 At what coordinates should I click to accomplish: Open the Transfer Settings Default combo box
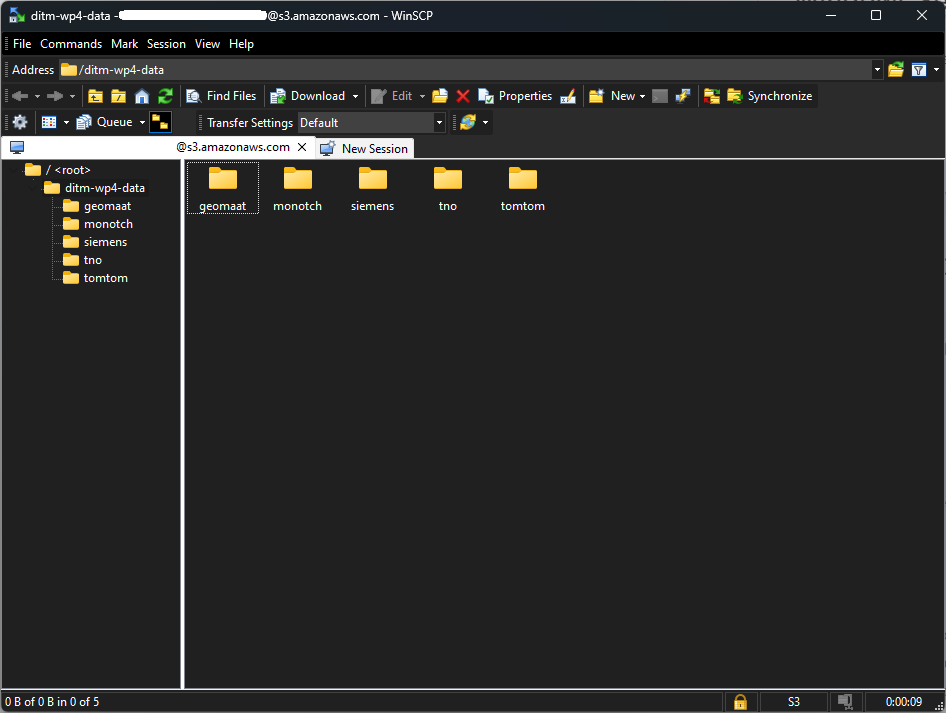372,123
